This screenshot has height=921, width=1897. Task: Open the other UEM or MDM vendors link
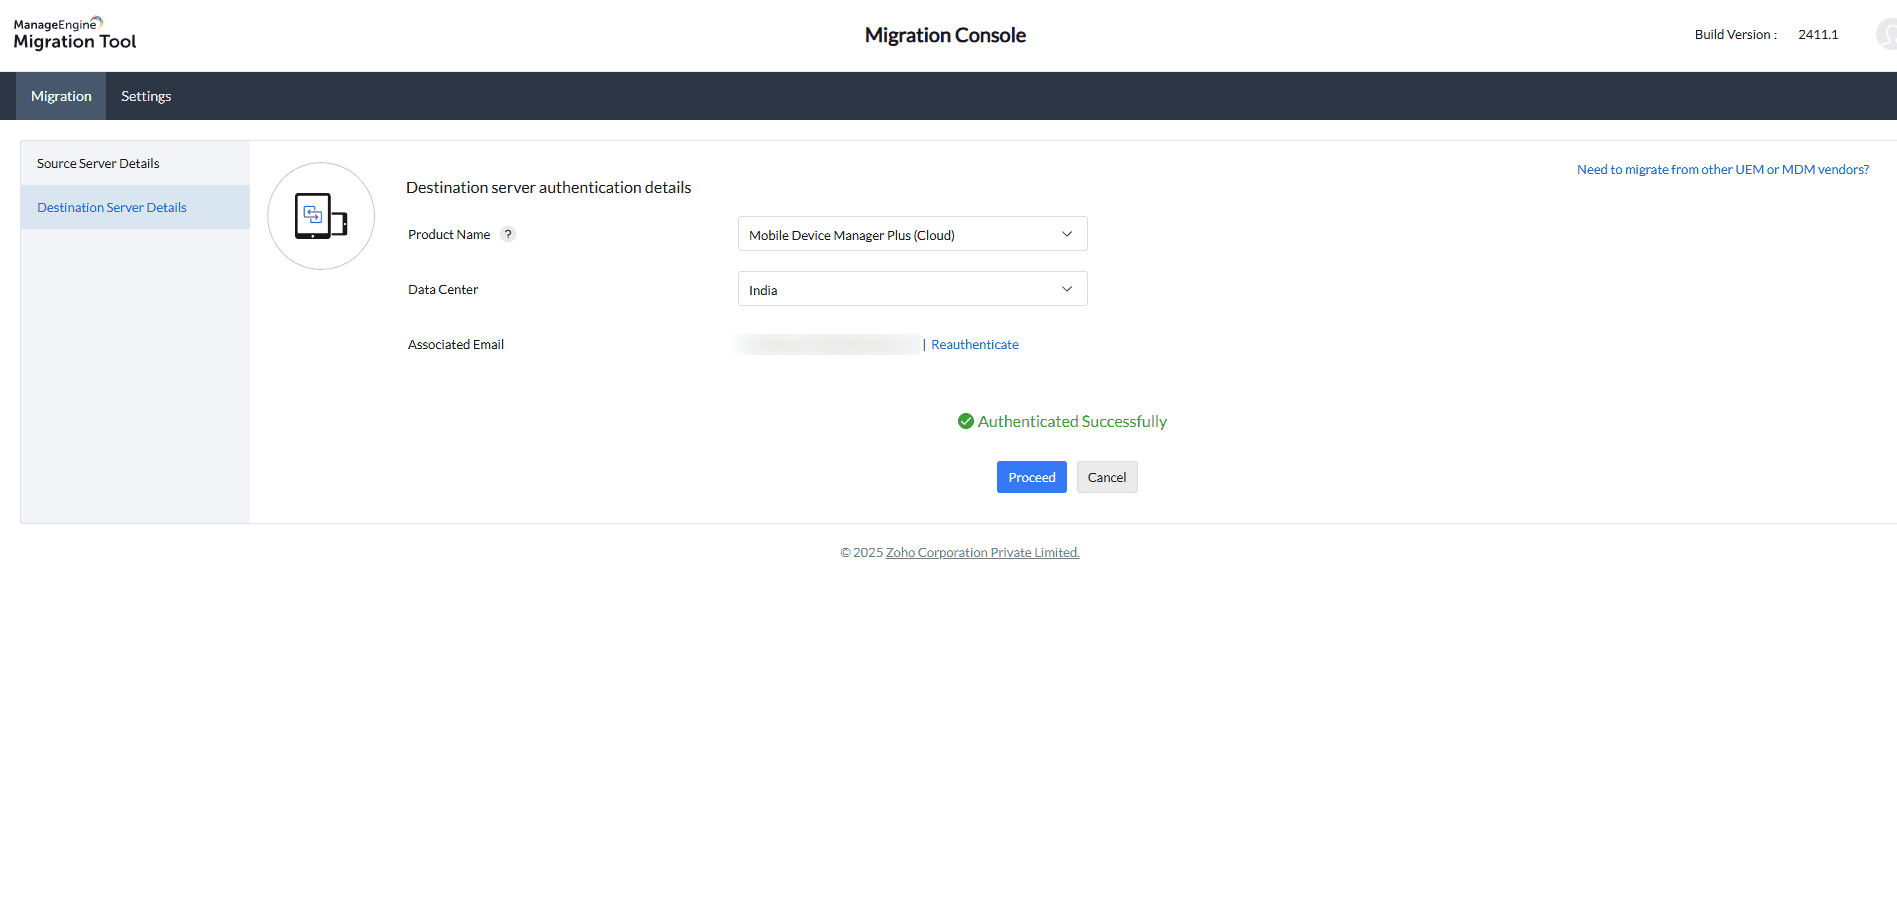click(1723, 169)
